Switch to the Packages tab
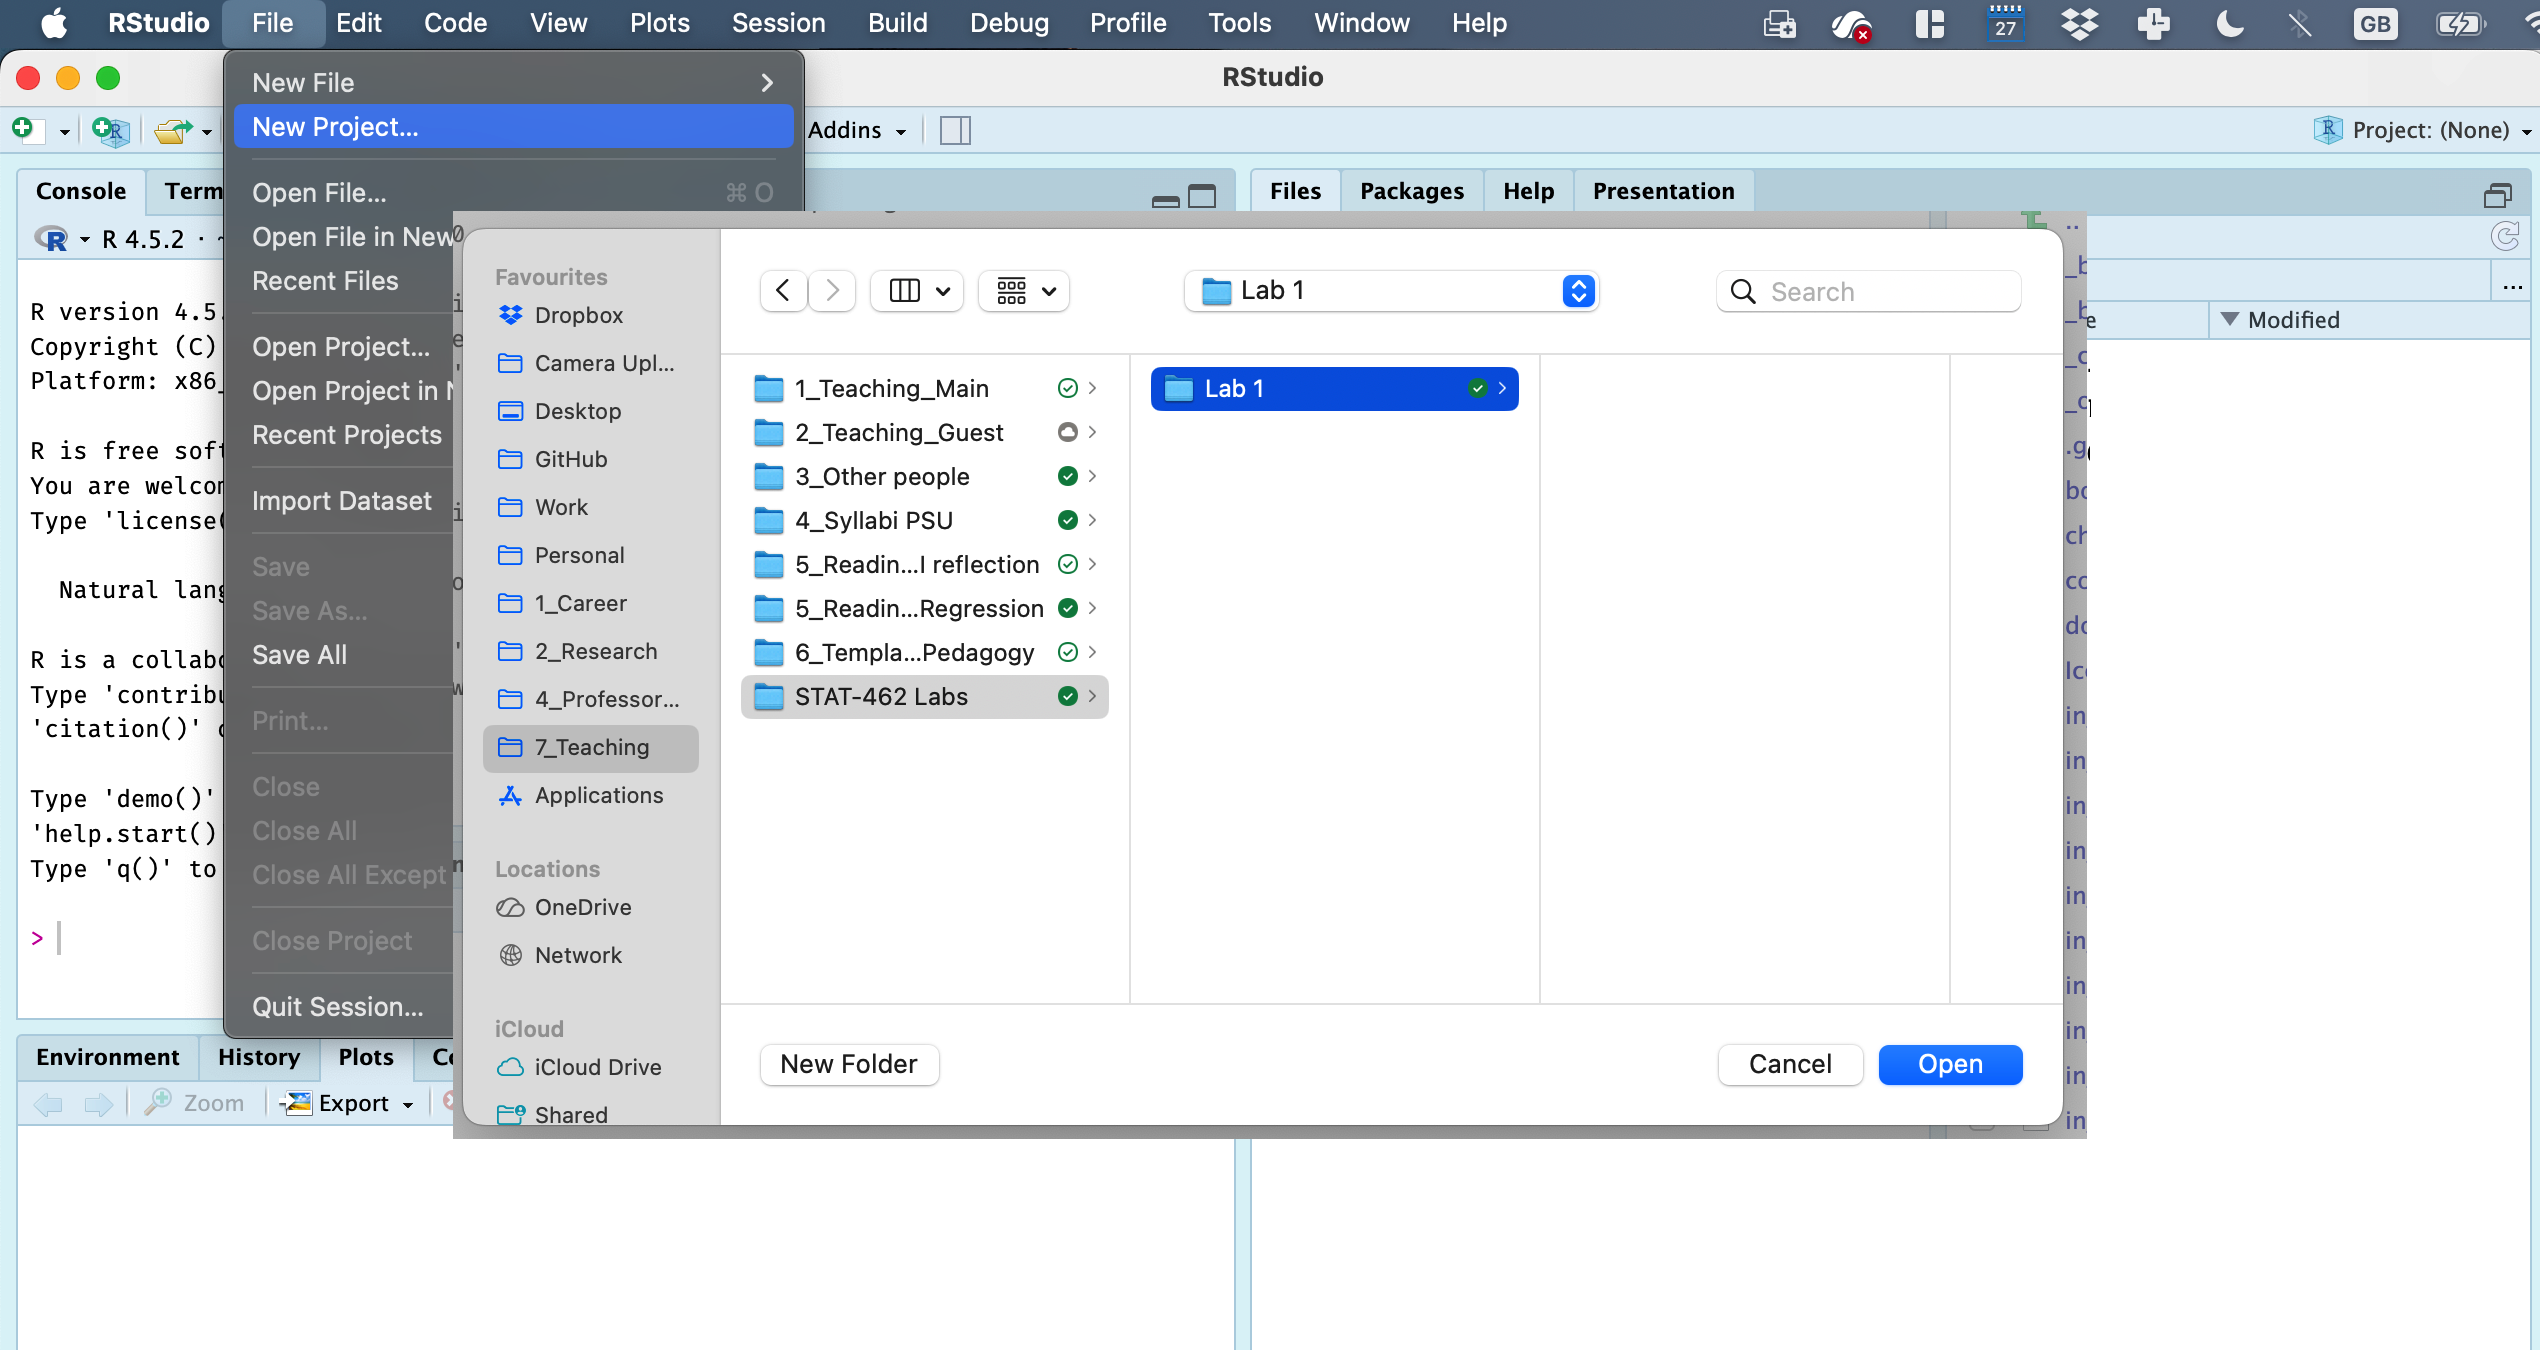This screenshot has width=2540, height=1350. [x=1411, y=191]
